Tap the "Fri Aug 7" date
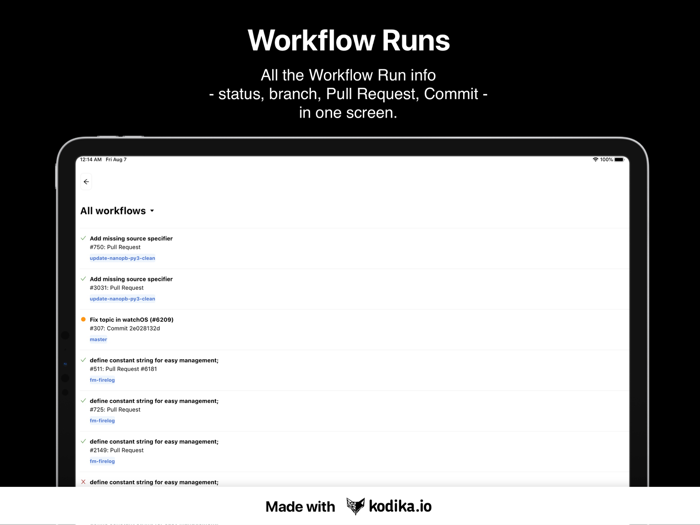700x525 pixels. tap(116, 159)
